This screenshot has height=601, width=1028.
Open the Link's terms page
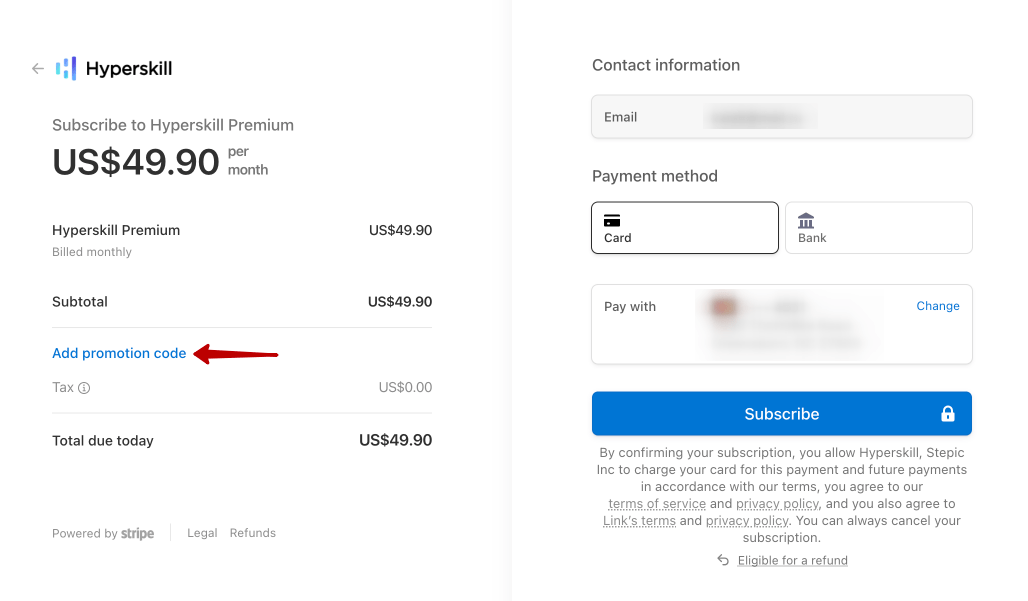coord(639,520)
